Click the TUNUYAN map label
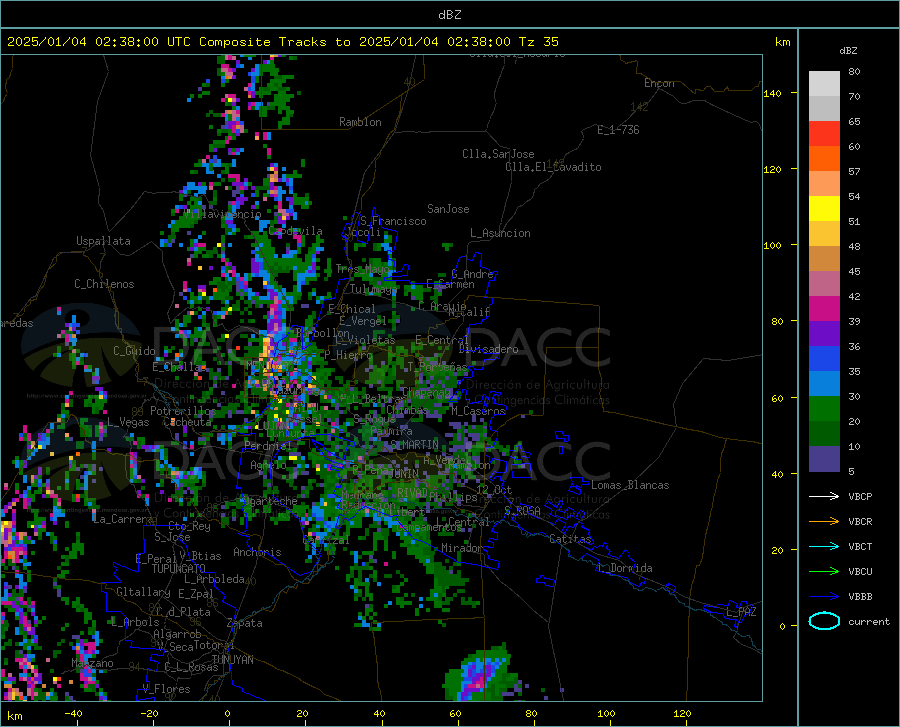 [232, 660]
